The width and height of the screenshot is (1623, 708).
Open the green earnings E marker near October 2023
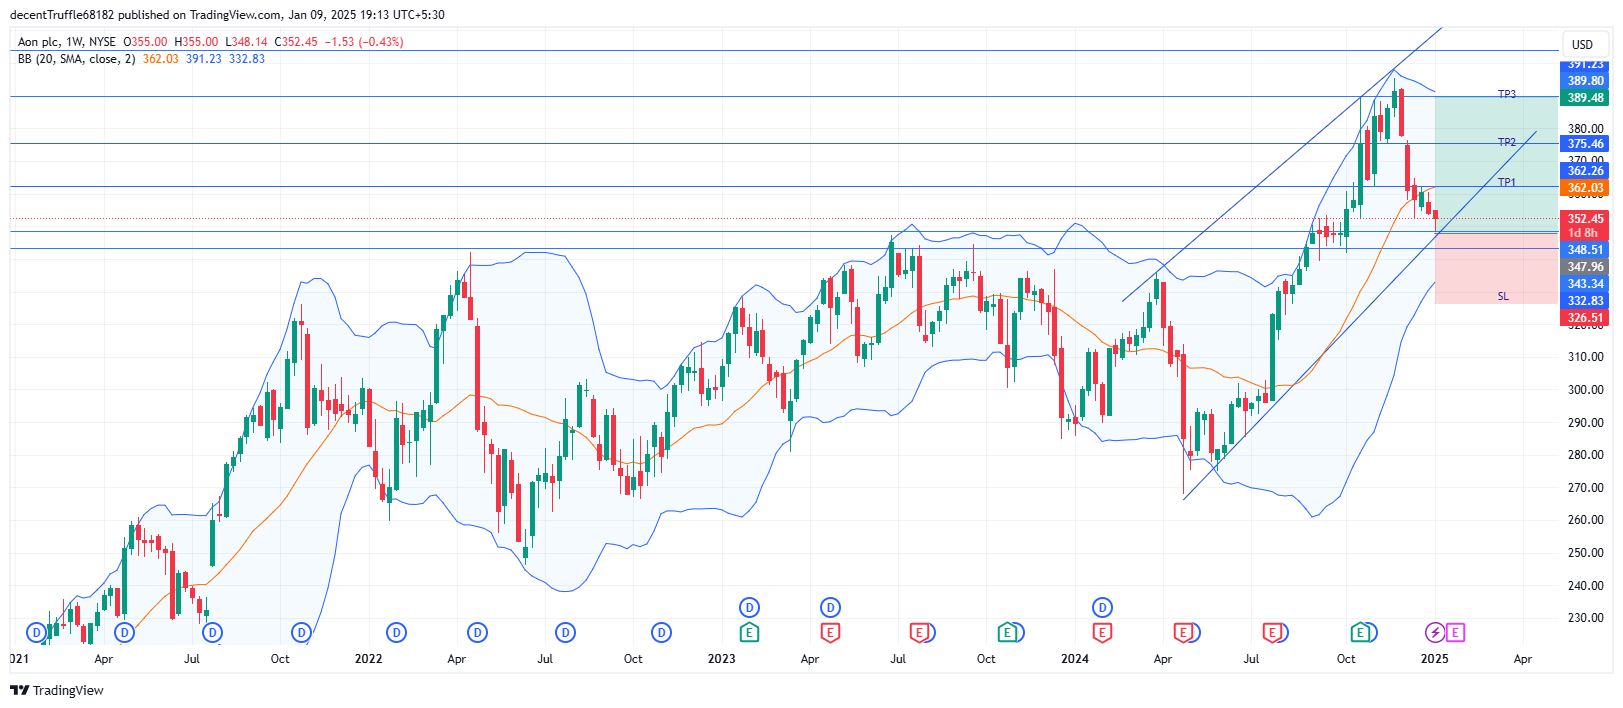(x=1007, y=632)
